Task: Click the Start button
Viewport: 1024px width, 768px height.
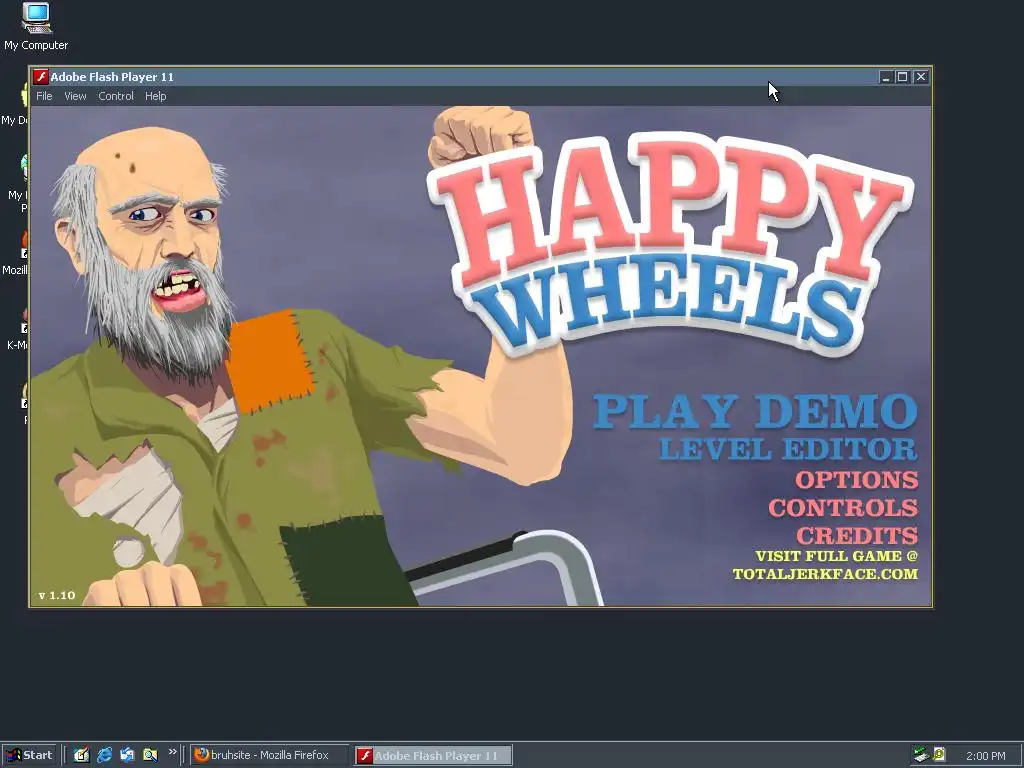Action: (x=29, y=755)
